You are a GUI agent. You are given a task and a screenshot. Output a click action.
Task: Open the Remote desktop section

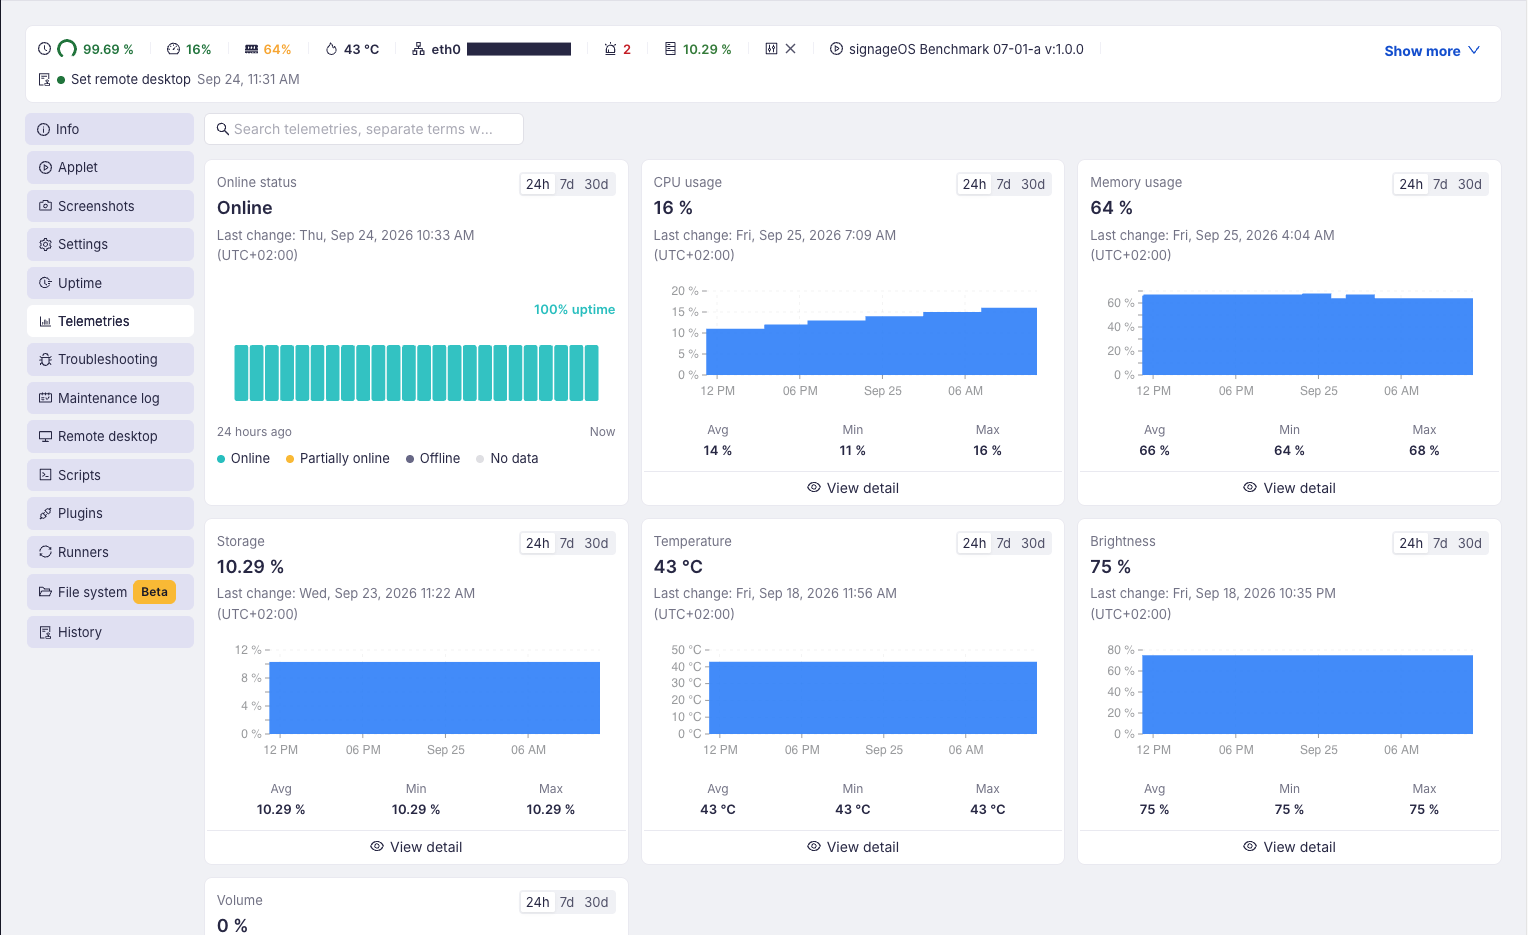110,436
